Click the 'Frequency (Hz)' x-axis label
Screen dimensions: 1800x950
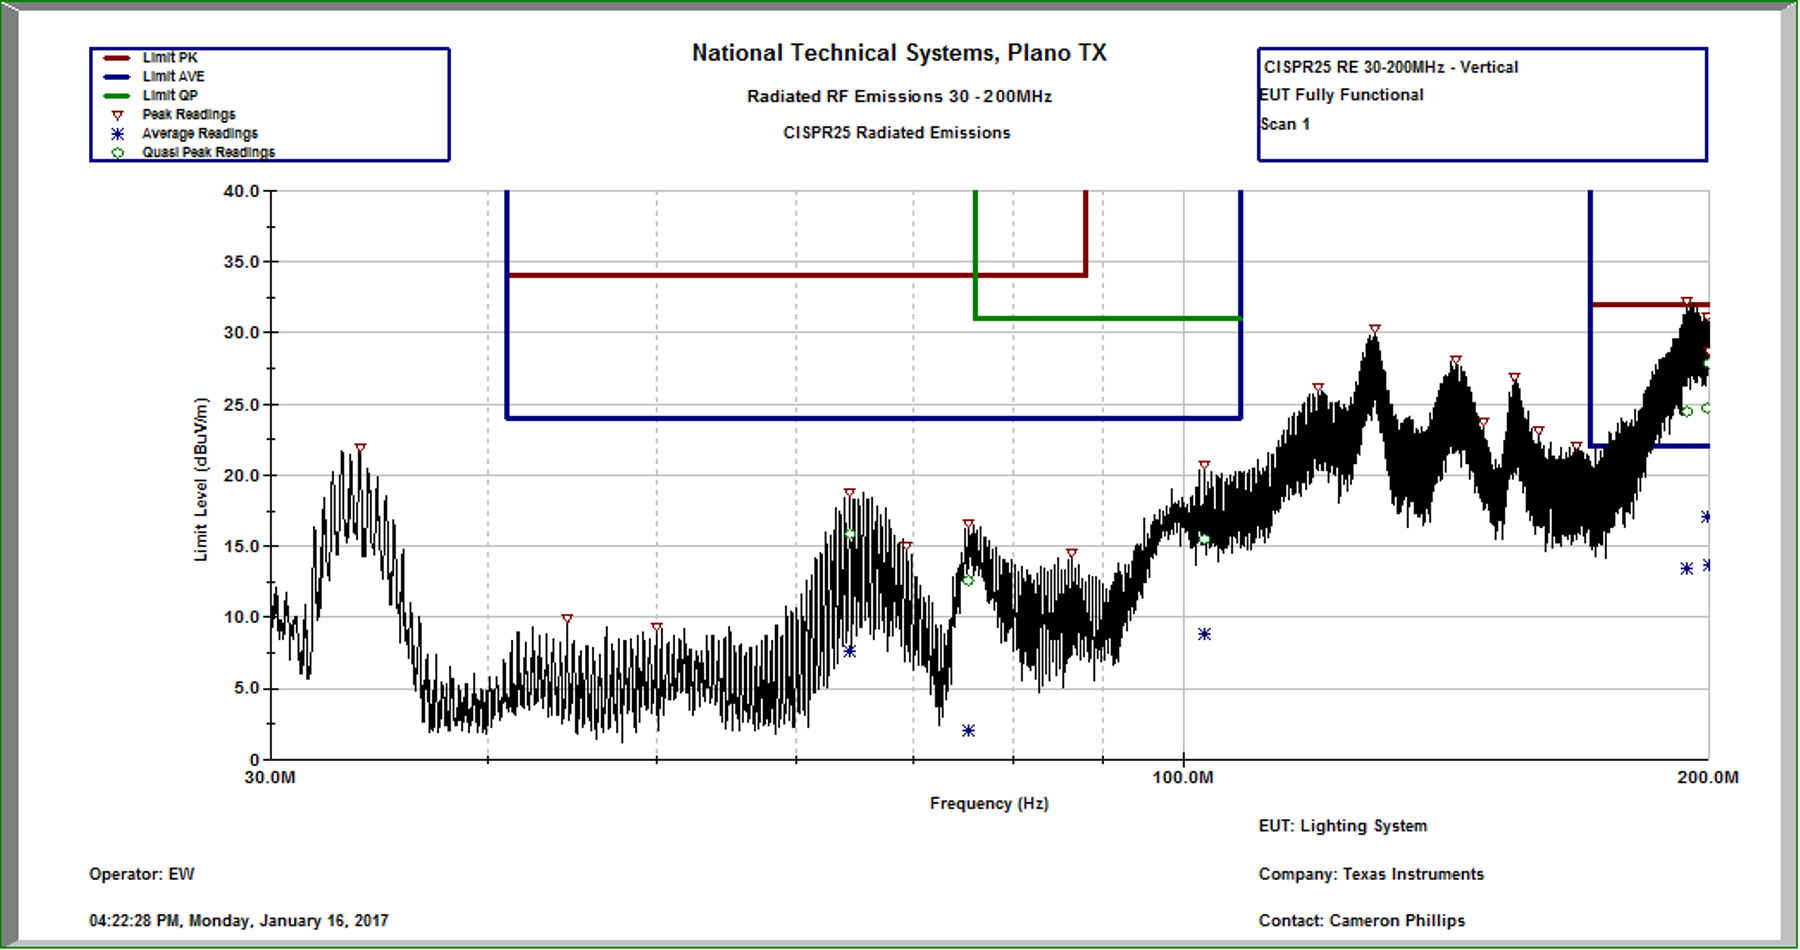(x=988, y=803)
